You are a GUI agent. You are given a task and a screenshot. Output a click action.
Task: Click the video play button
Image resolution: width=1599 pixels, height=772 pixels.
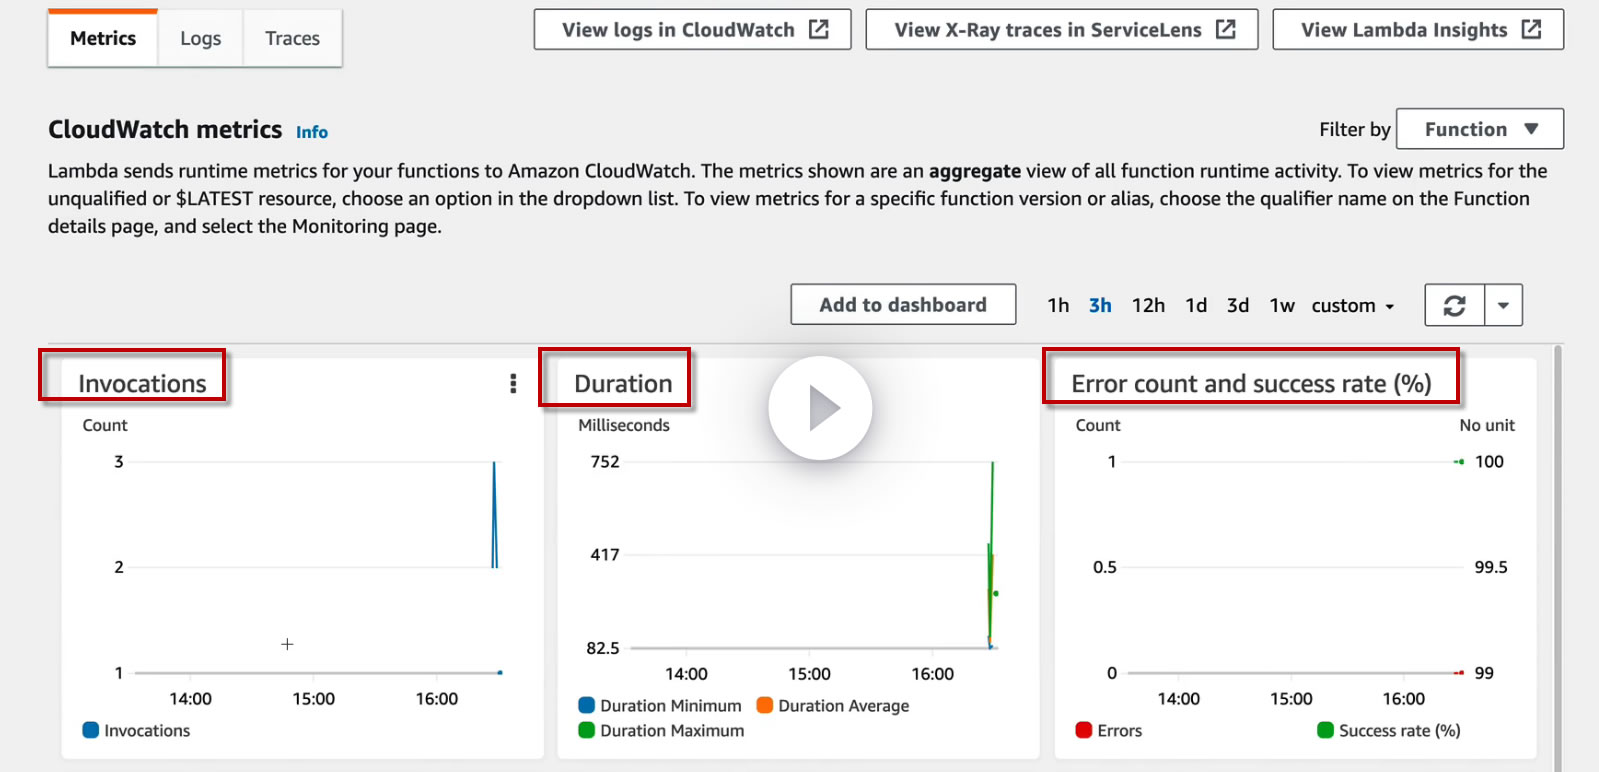[820, 408]
